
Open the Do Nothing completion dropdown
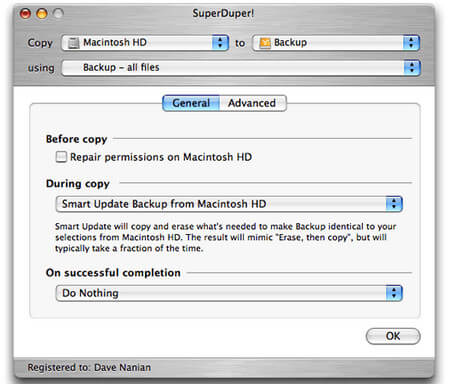[x=229, y=293]
